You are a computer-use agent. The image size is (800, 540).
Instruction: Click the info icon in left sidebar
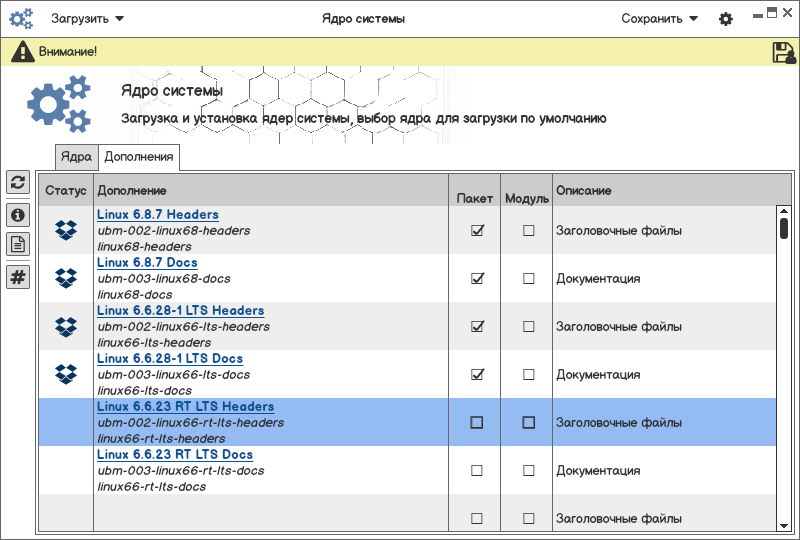tap(17, 213)
